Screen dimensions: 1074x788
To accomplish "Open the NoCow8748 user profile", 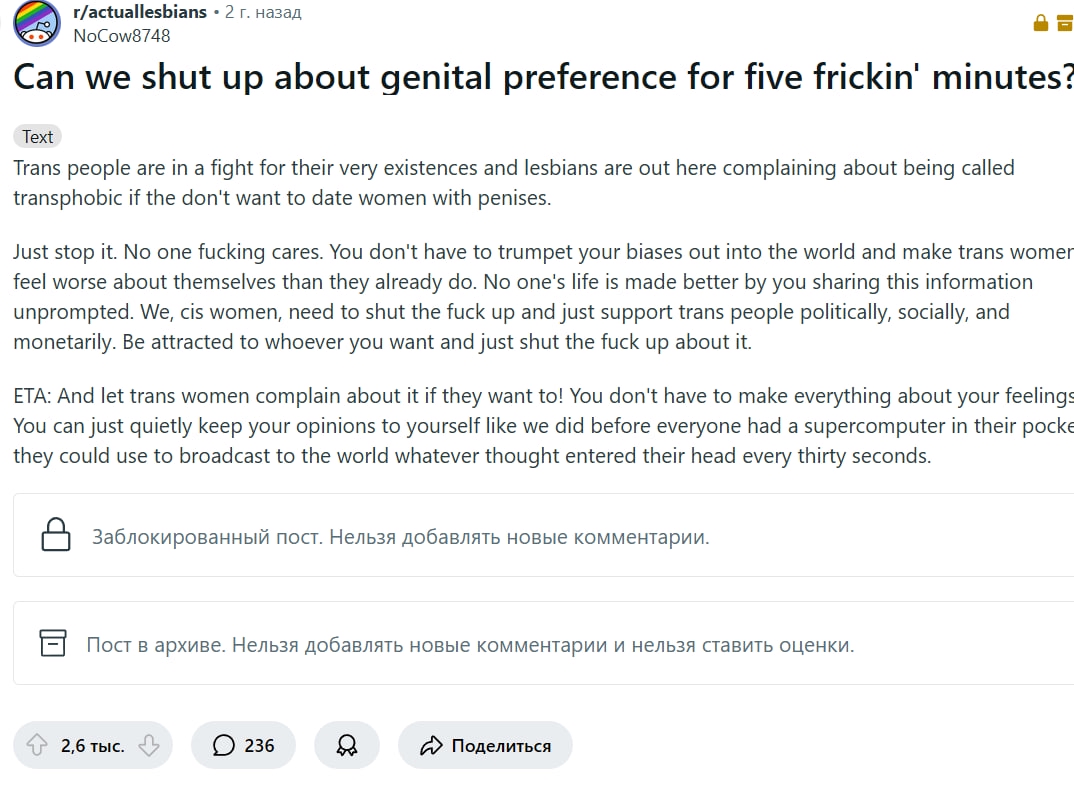I will (x=121, y=35).
